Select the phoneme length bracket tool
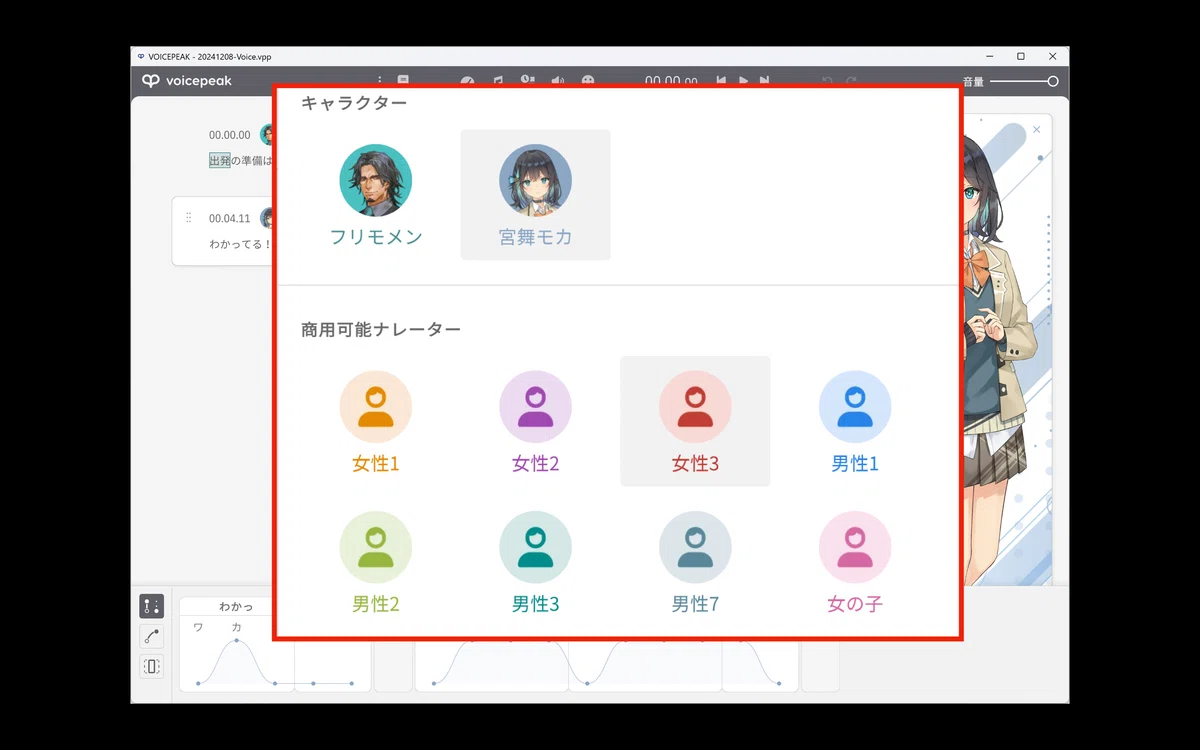Image resolution: width=1200 pixels, height=750 pixels. (x=151, y=666)
